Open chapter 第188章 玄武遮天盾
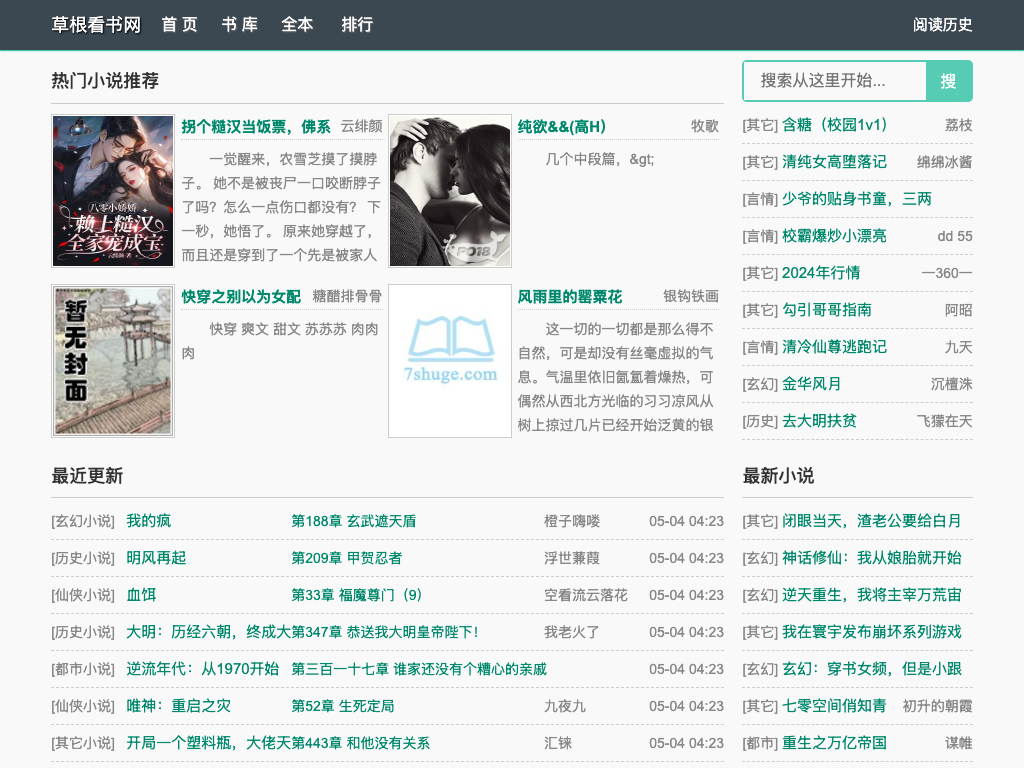Screen dimensions: 1024x768 tap(354, 521)
